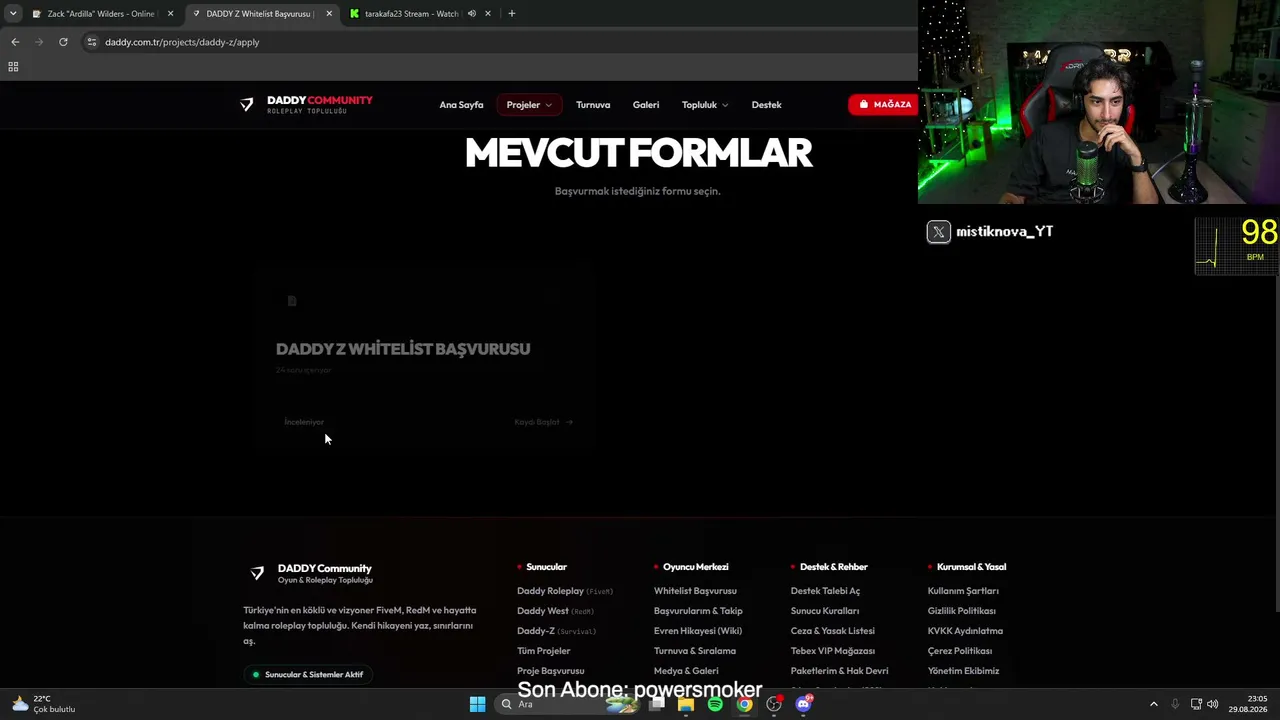Click Kaydı Başlat on the form card
This screenshot has width=1280, height=720.
point(544,422)
